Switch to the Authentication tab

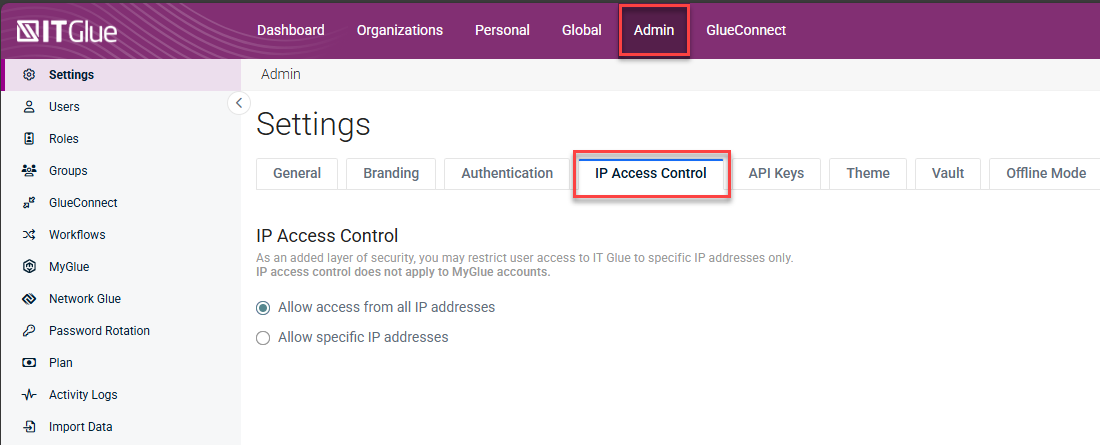pos(507,173)
